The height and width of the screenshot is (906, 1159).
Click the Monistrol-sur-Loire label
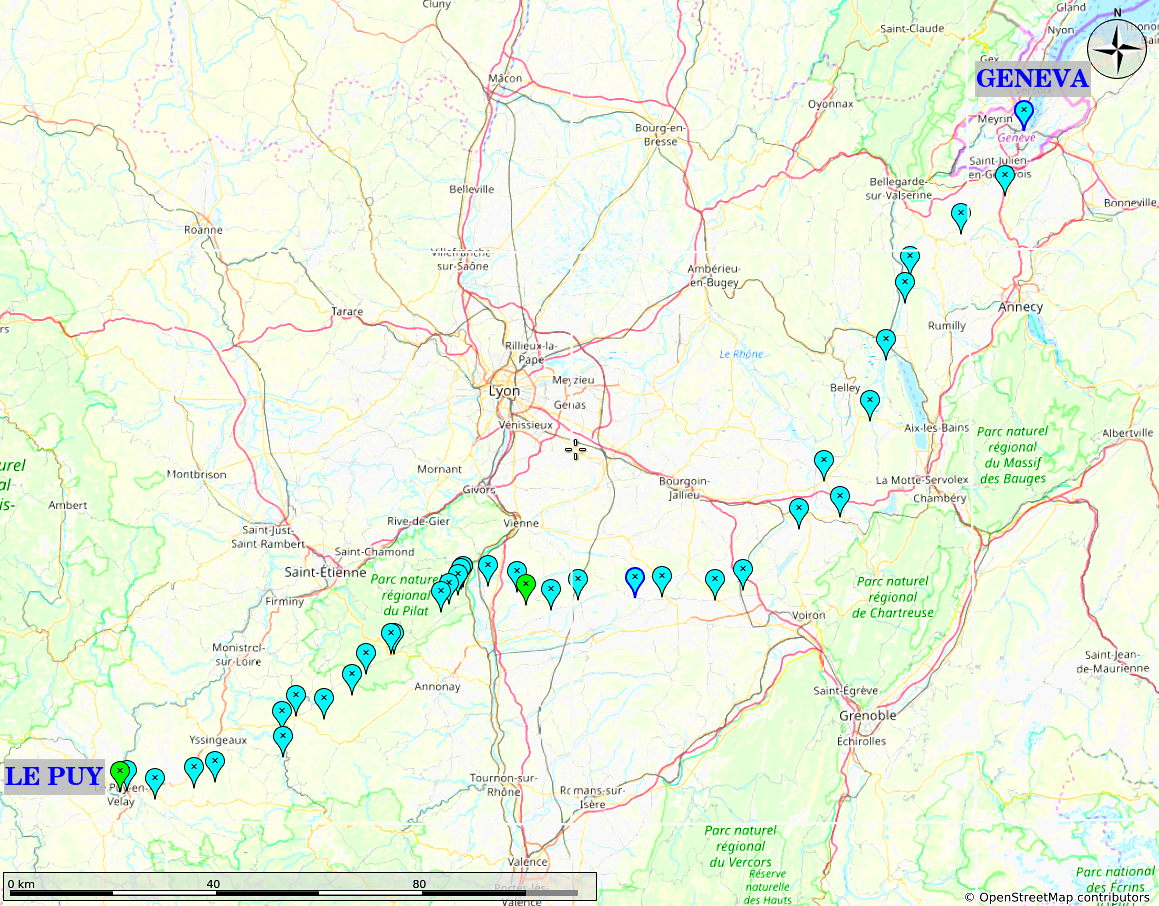238,655
